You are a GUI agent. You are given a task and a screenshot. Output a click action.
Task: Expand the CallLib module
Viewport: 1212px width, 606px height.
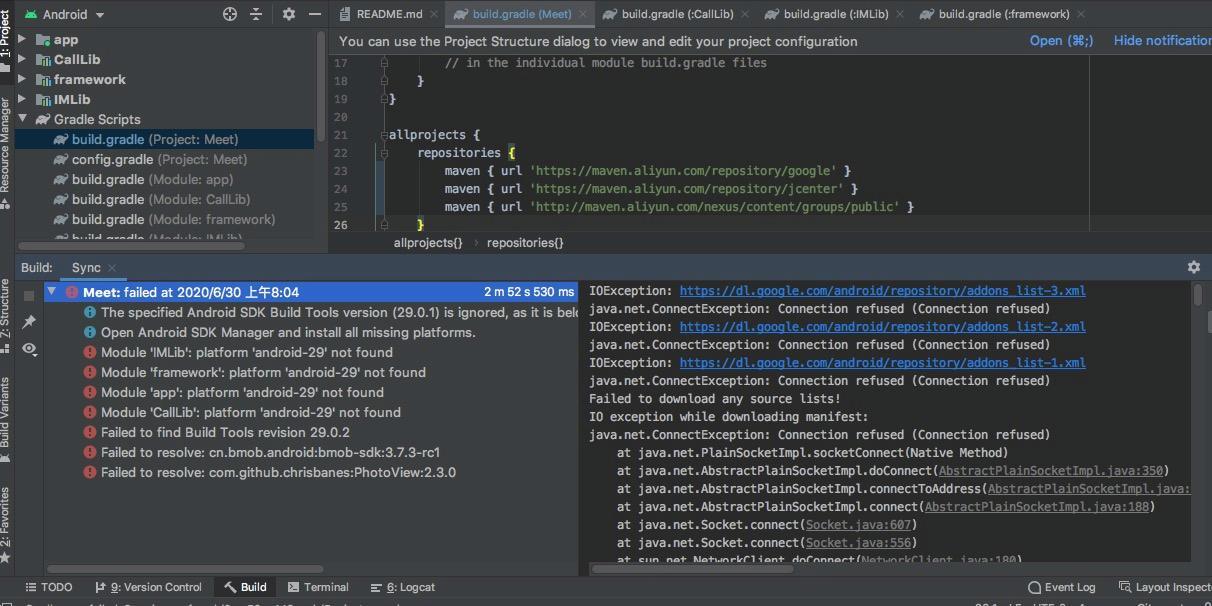22,59
